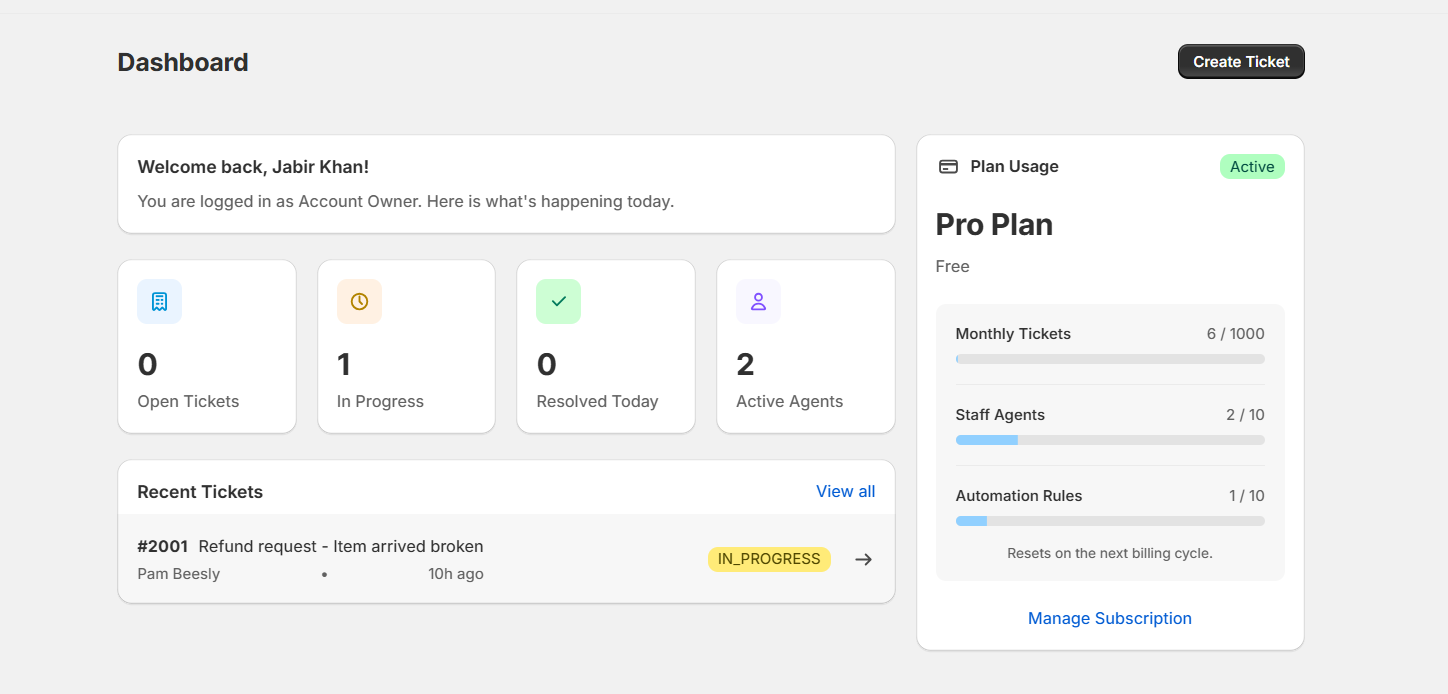This screenshot has width=1448, height=694.
Task: Click the IN_PROGRESS status badge
Action: pos(769,559)
